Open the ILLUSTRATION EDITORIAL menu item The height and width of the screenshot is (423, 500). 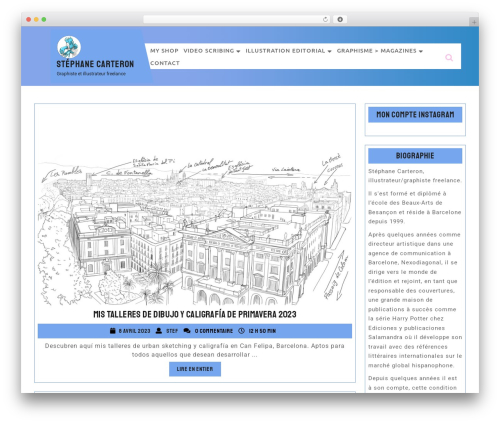285,51
